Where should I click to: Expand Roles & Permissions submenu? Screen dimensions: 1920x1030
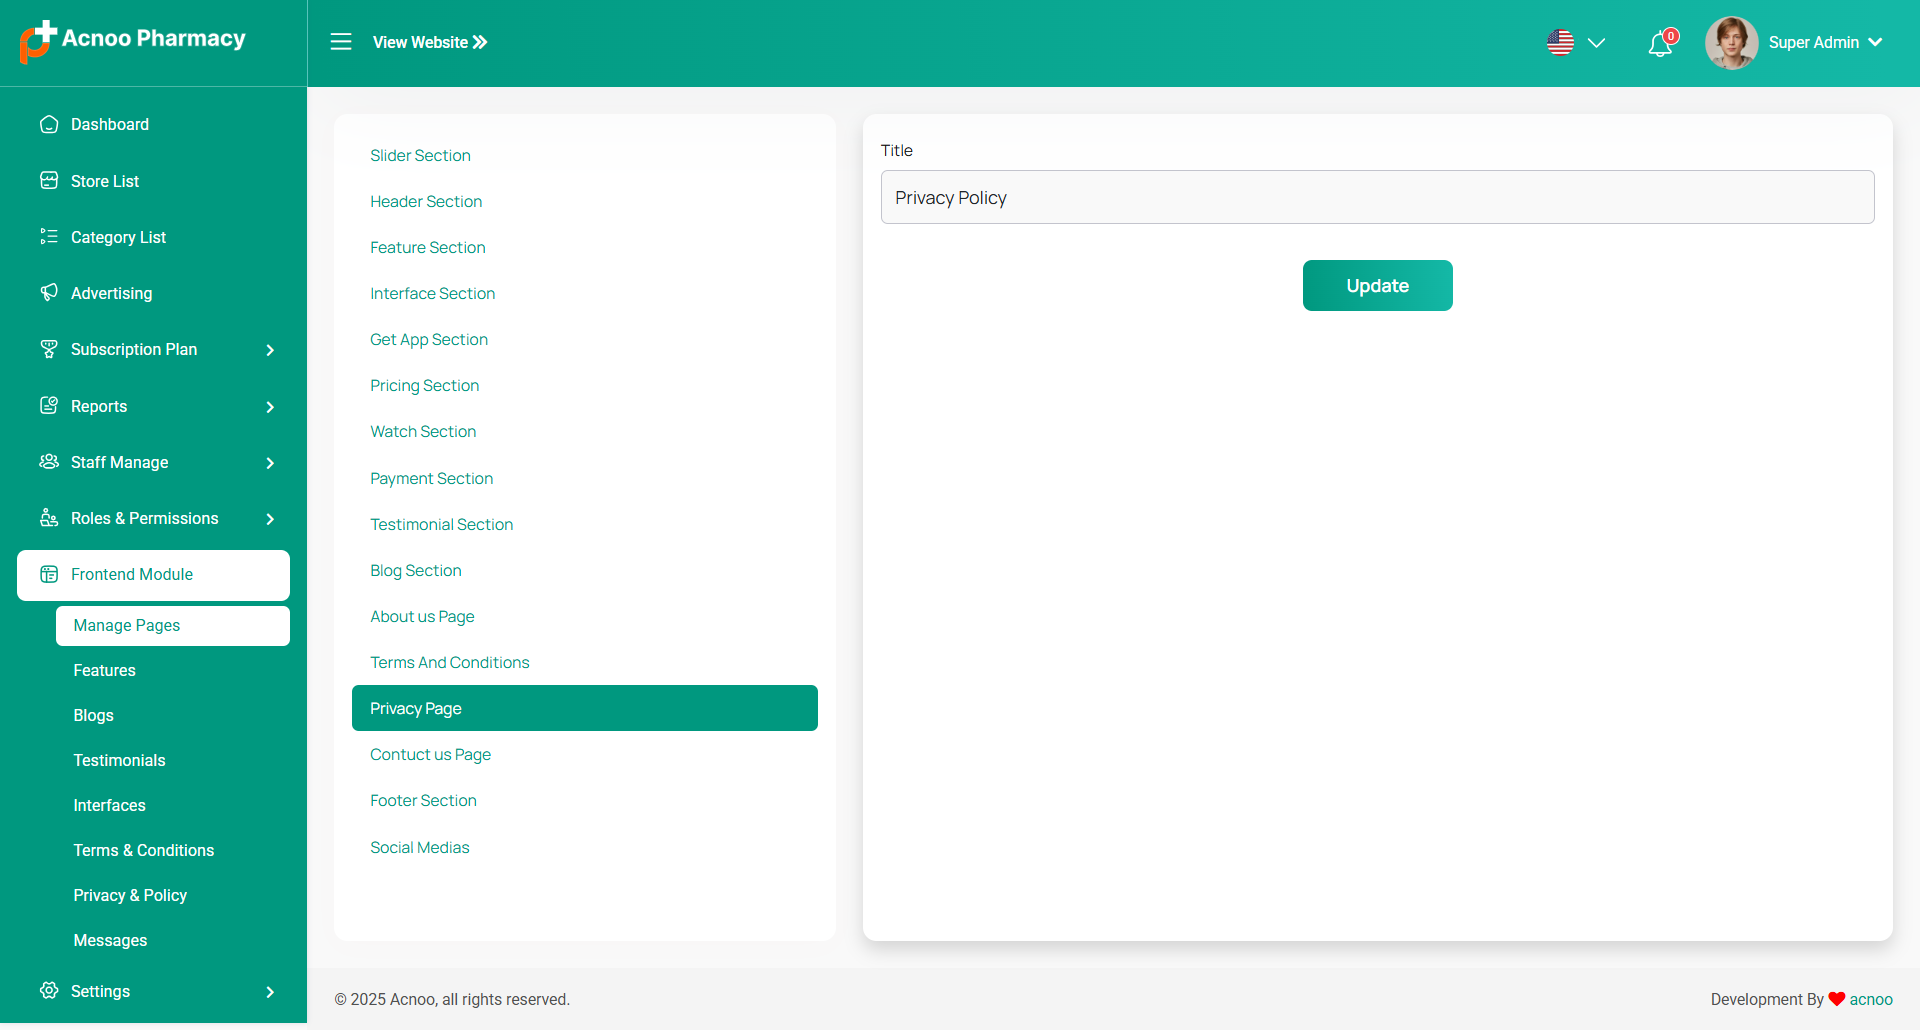coord(270,519)
